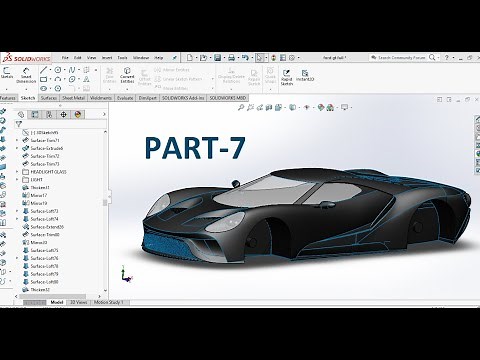Open the Motion Study 1 tab

[x=109, y=302]
